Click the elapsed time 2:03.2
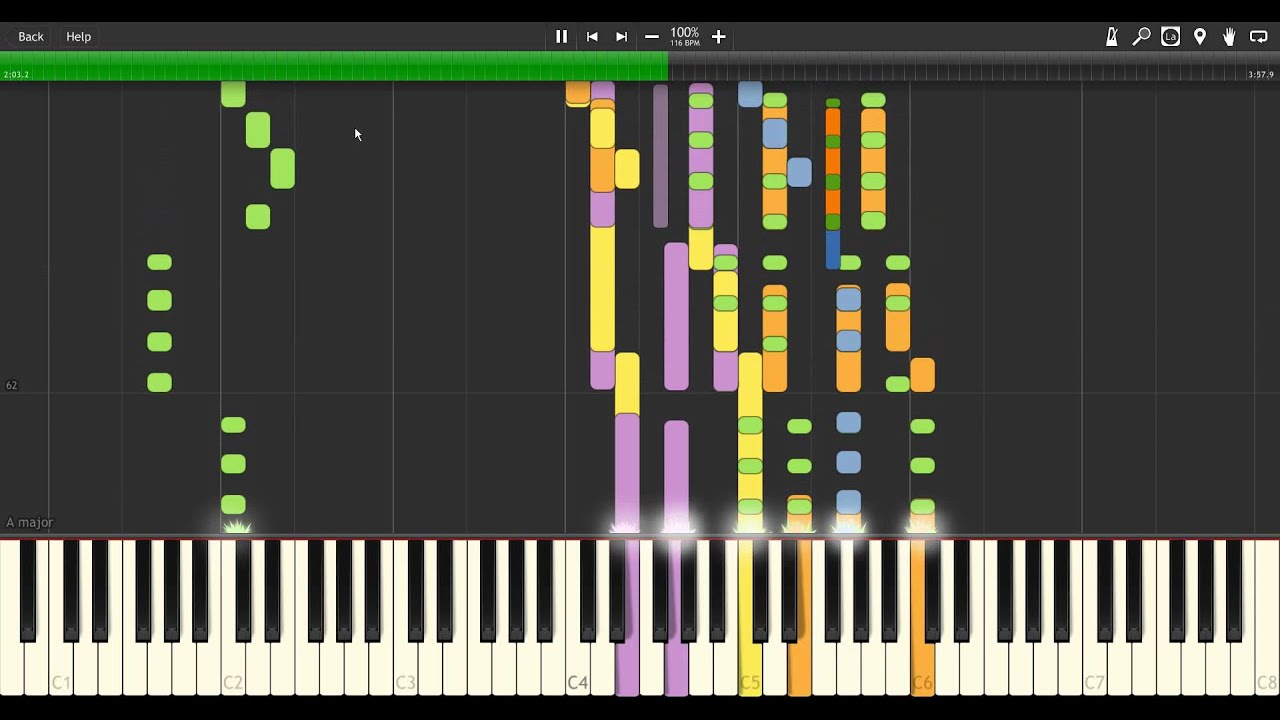Screen dimensions: 1280x720 pos(16,75)
